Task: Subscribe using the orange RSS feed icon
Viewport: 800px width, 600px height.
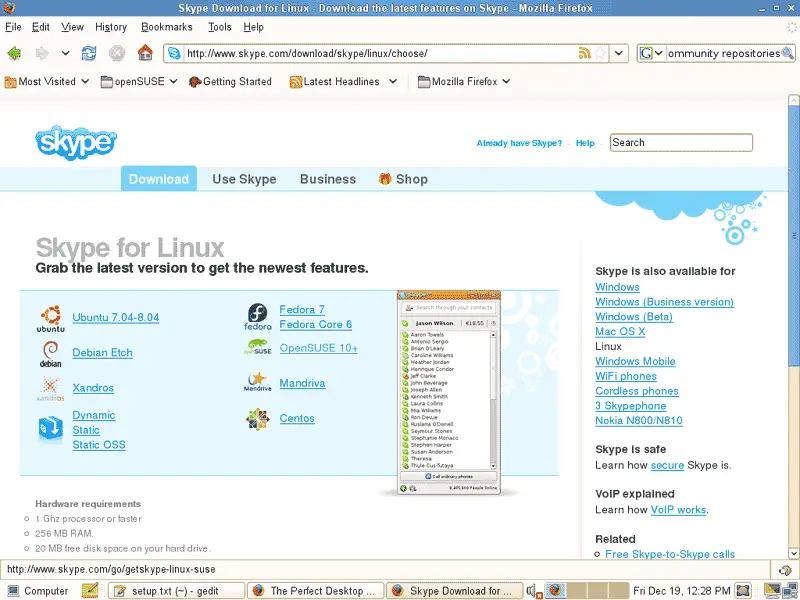Action: tap(584, 53)
